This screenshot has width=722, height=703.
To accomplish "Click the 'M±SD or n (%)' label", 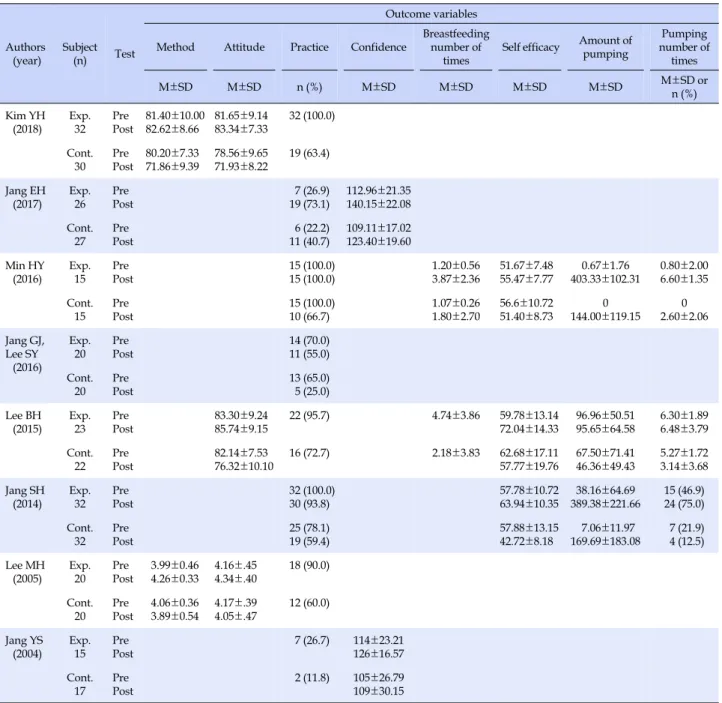I will pyautogui.click(x=684, y=87).
